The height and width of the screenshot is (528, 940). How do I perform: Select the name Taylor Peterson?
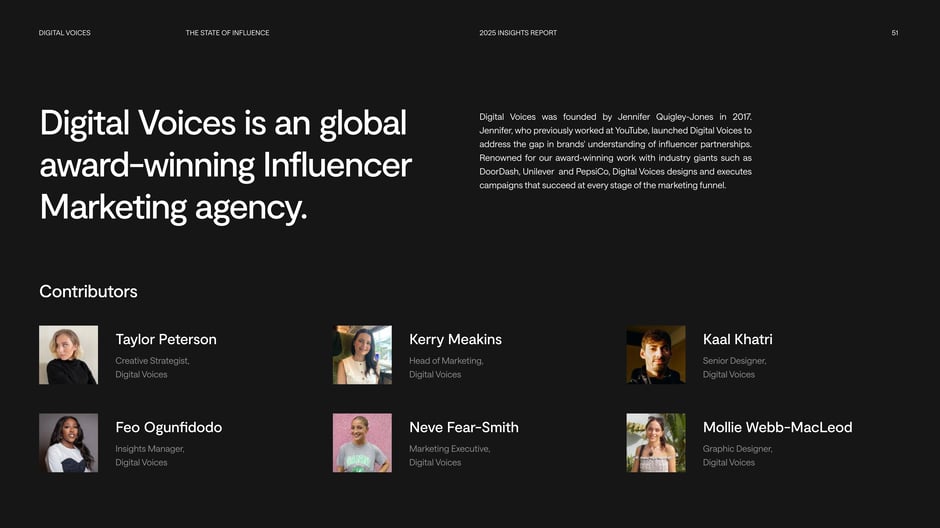166,339
